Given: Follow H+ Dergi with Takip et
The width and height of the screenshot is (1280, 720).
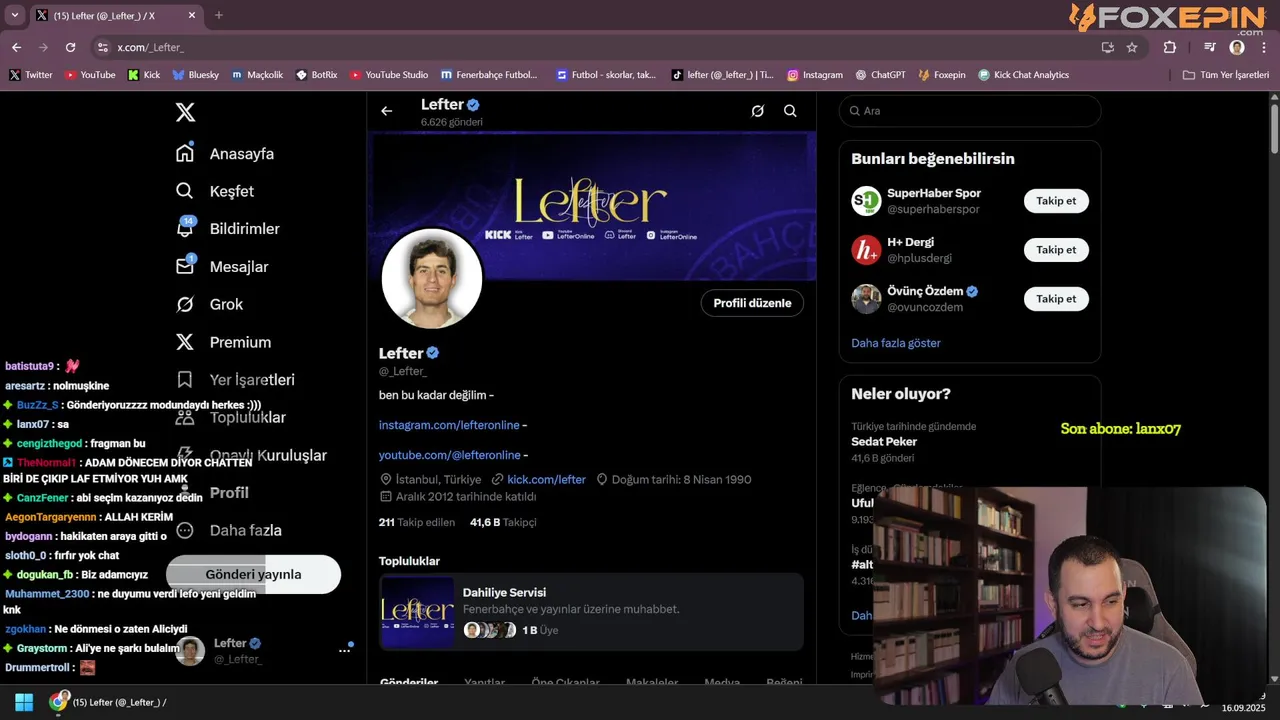Looking at the screenshot, I should click(1056, 250).
